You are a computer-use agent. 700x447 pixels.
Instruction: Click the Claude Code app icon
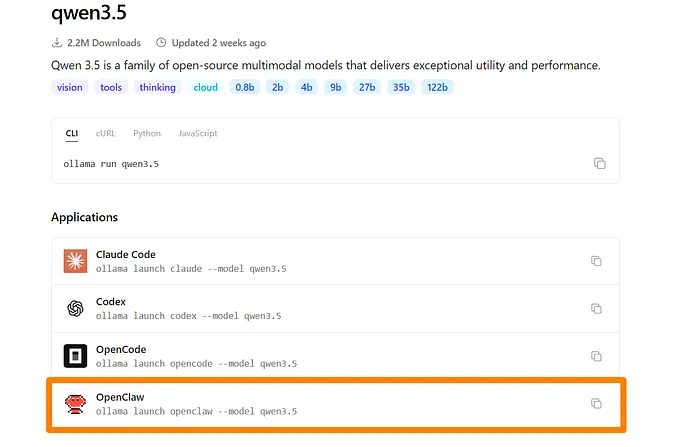[x=75, y=261]
